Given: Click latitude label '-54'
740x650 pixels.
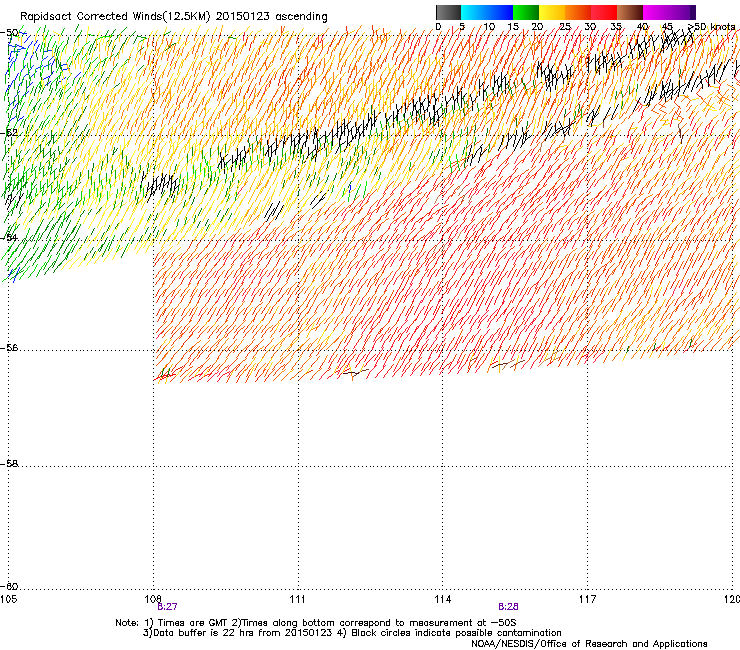Looking at the screenshot, I should coord(9,237).
